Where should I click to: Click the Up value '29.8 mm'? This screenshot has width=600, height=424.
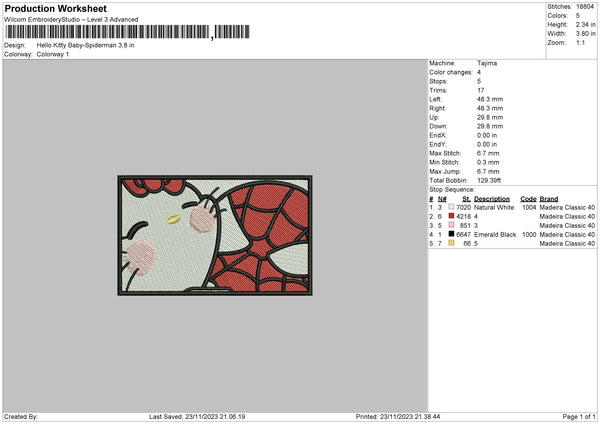coord(490,117)
